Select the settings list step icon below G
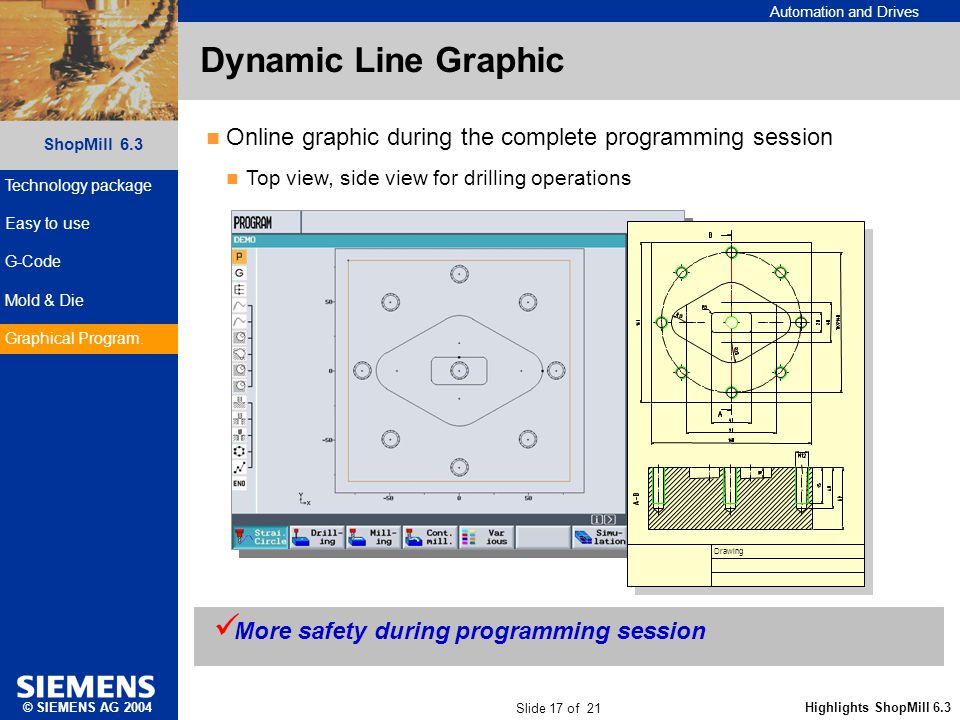The height and width of the screenshot is (720, 960). [x=239, y=290]
